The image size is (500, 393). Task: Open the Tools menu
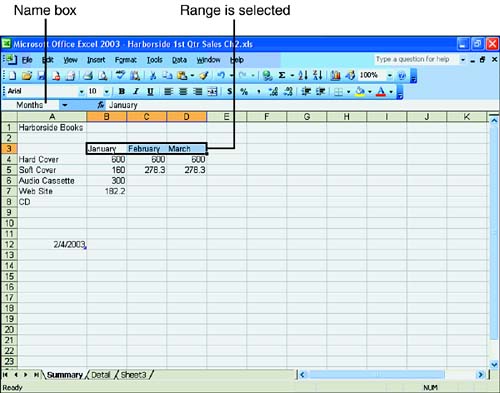155,60
